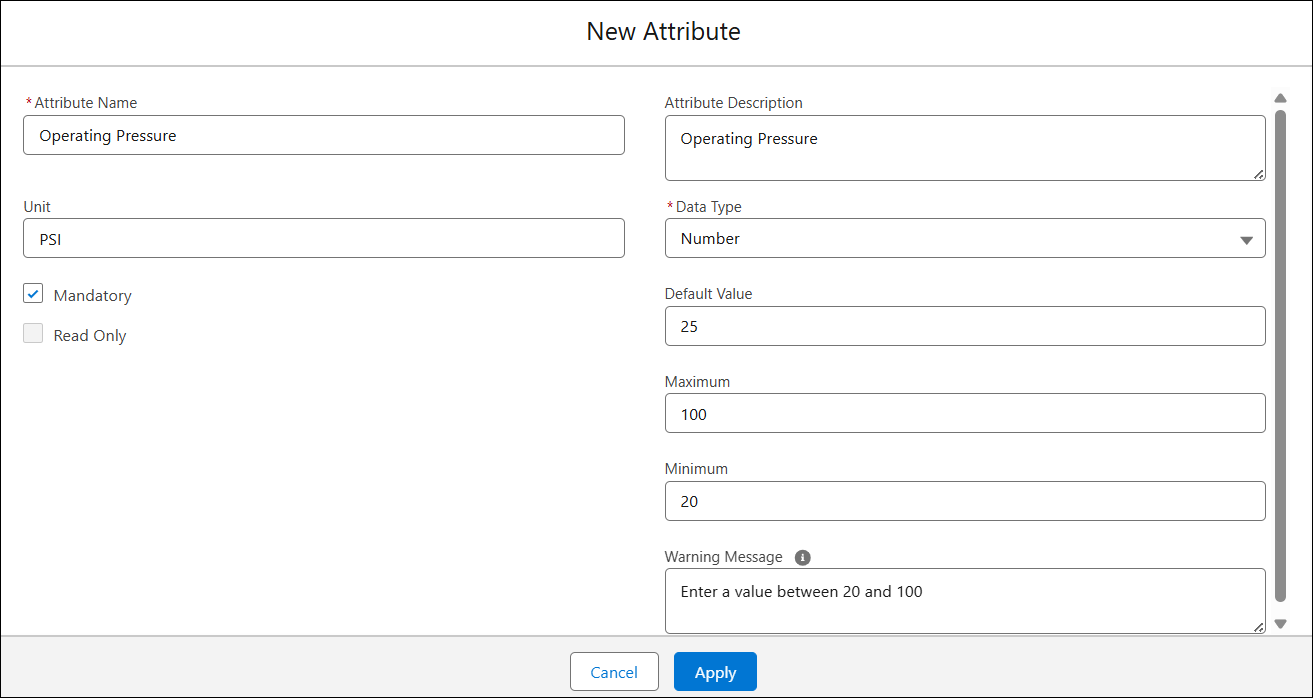Click the scrollbar down arrow
Screen dimensions: 1313x698
point(1280,623)
